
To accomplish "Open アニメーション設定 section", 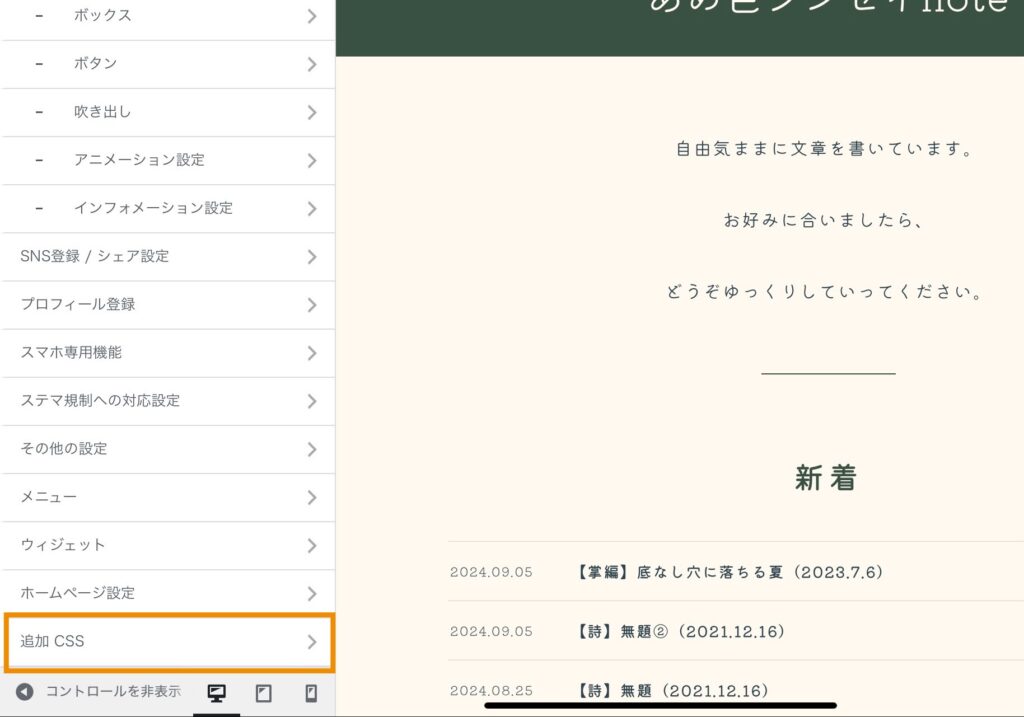I will click(x=168, y=161).
